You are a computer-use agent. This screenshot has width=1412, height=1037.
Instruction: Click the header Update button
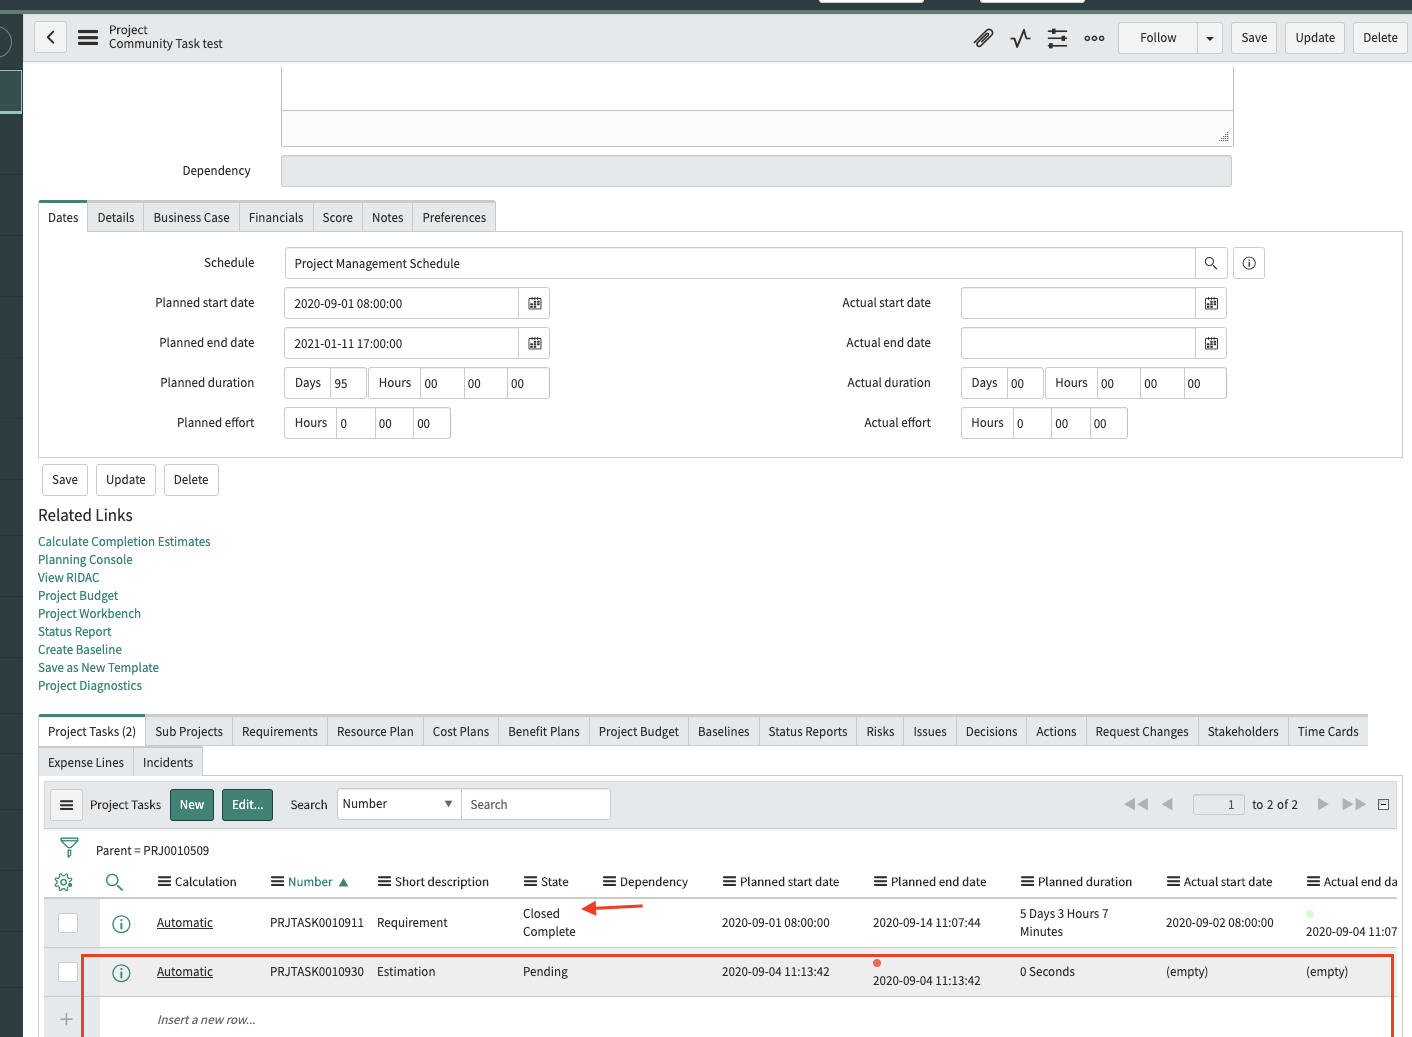[x=1315, y=38]
